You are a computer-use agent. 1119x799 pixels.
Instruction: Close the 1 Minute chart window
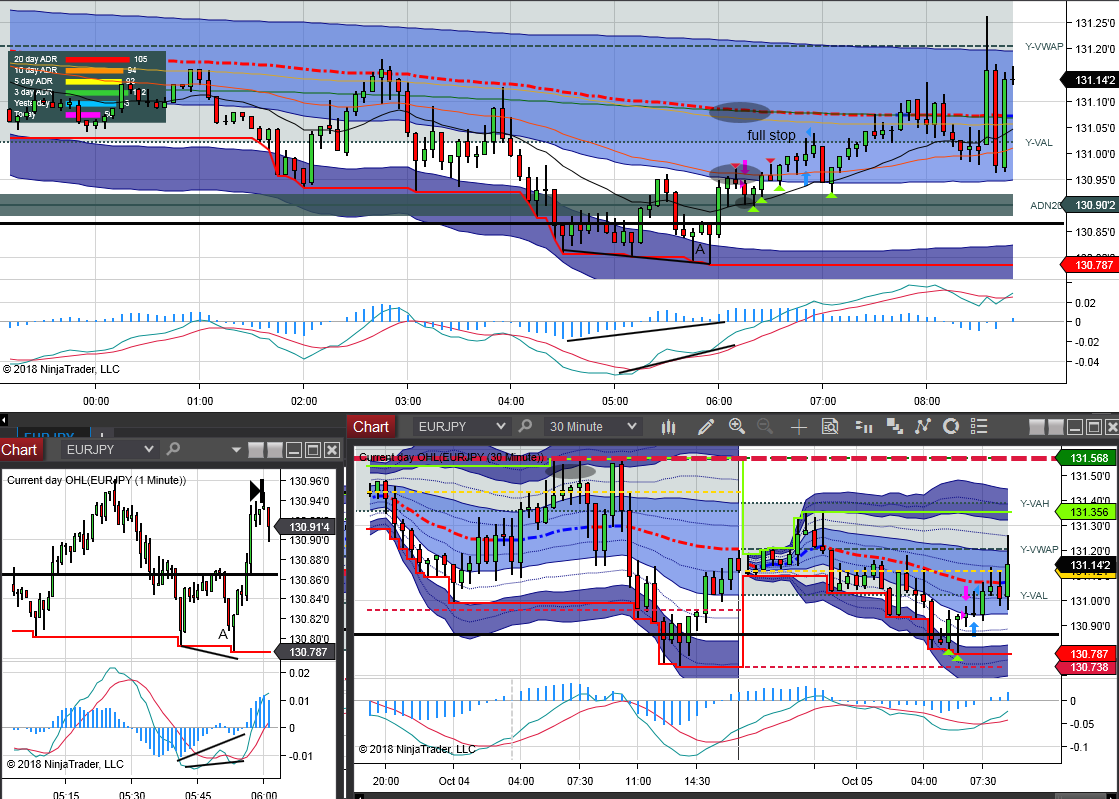tap(332, 450)
